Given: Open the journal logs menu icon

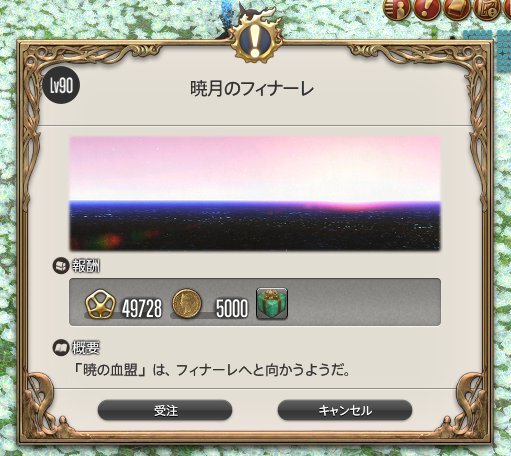Looking at the screenshot, I should click(457, 9).
